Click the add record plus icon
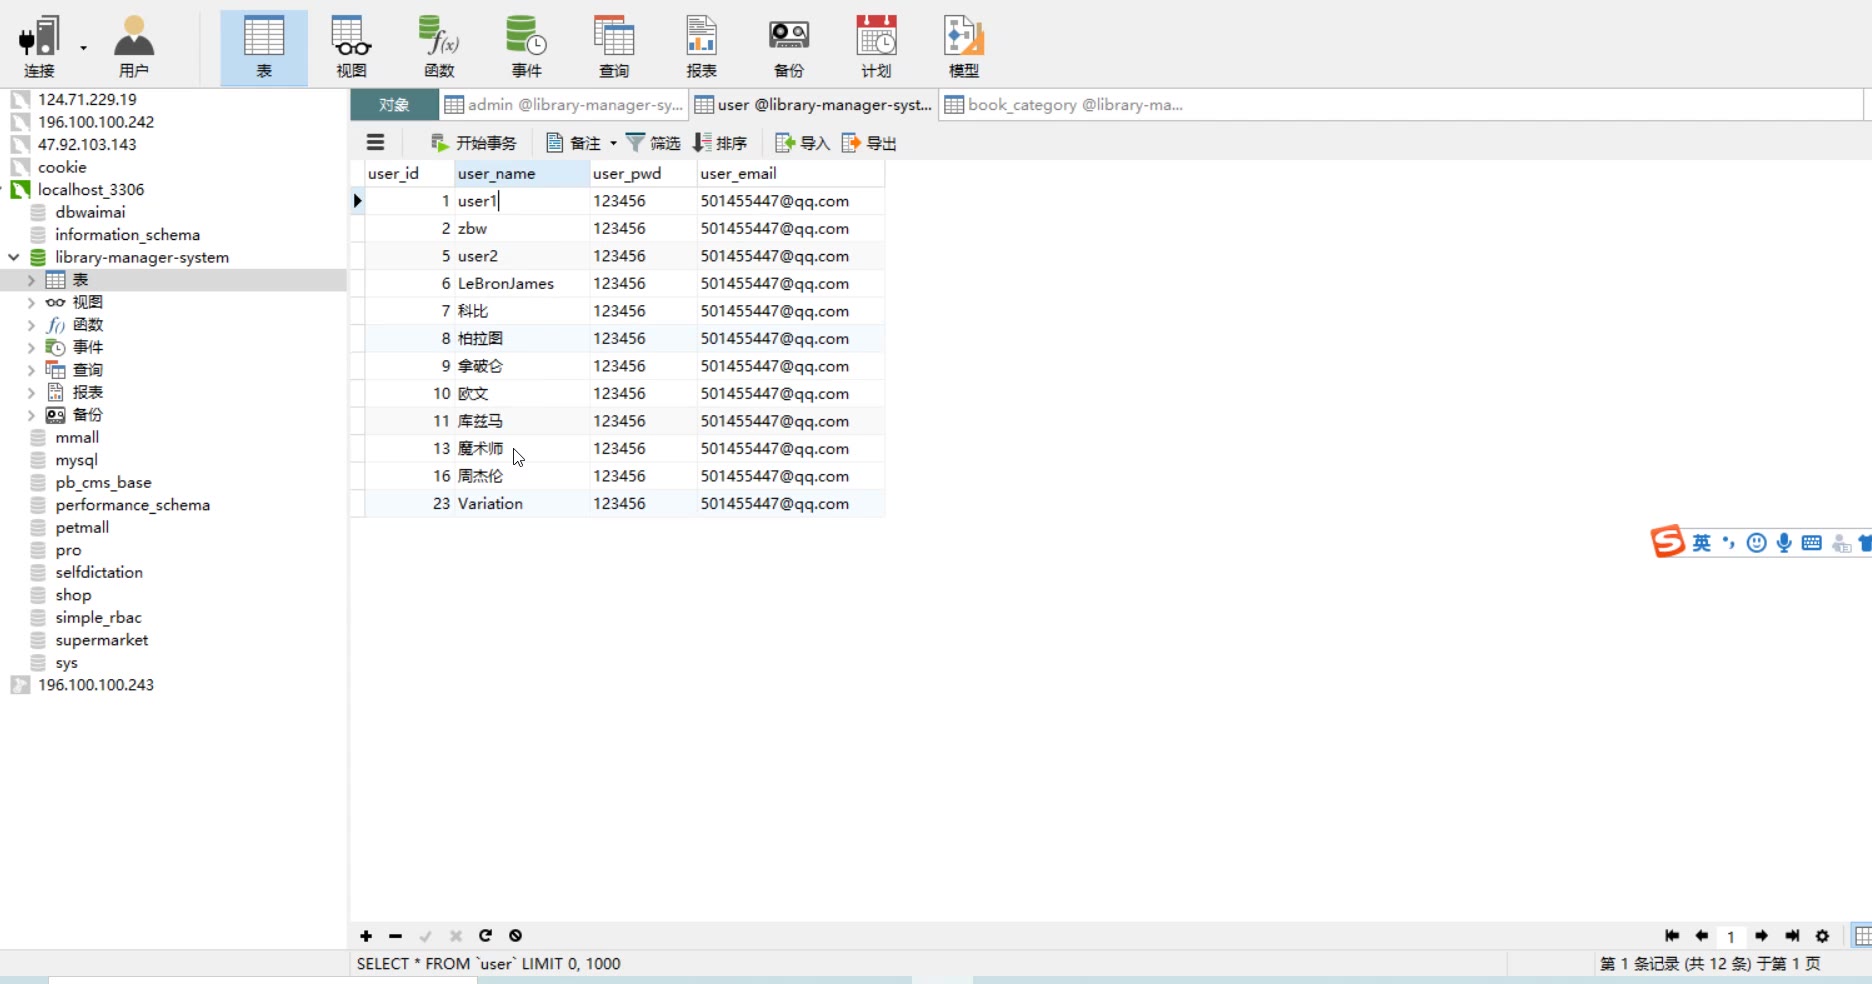This screenshot has width=1872, height=984. tap(366, 936)
